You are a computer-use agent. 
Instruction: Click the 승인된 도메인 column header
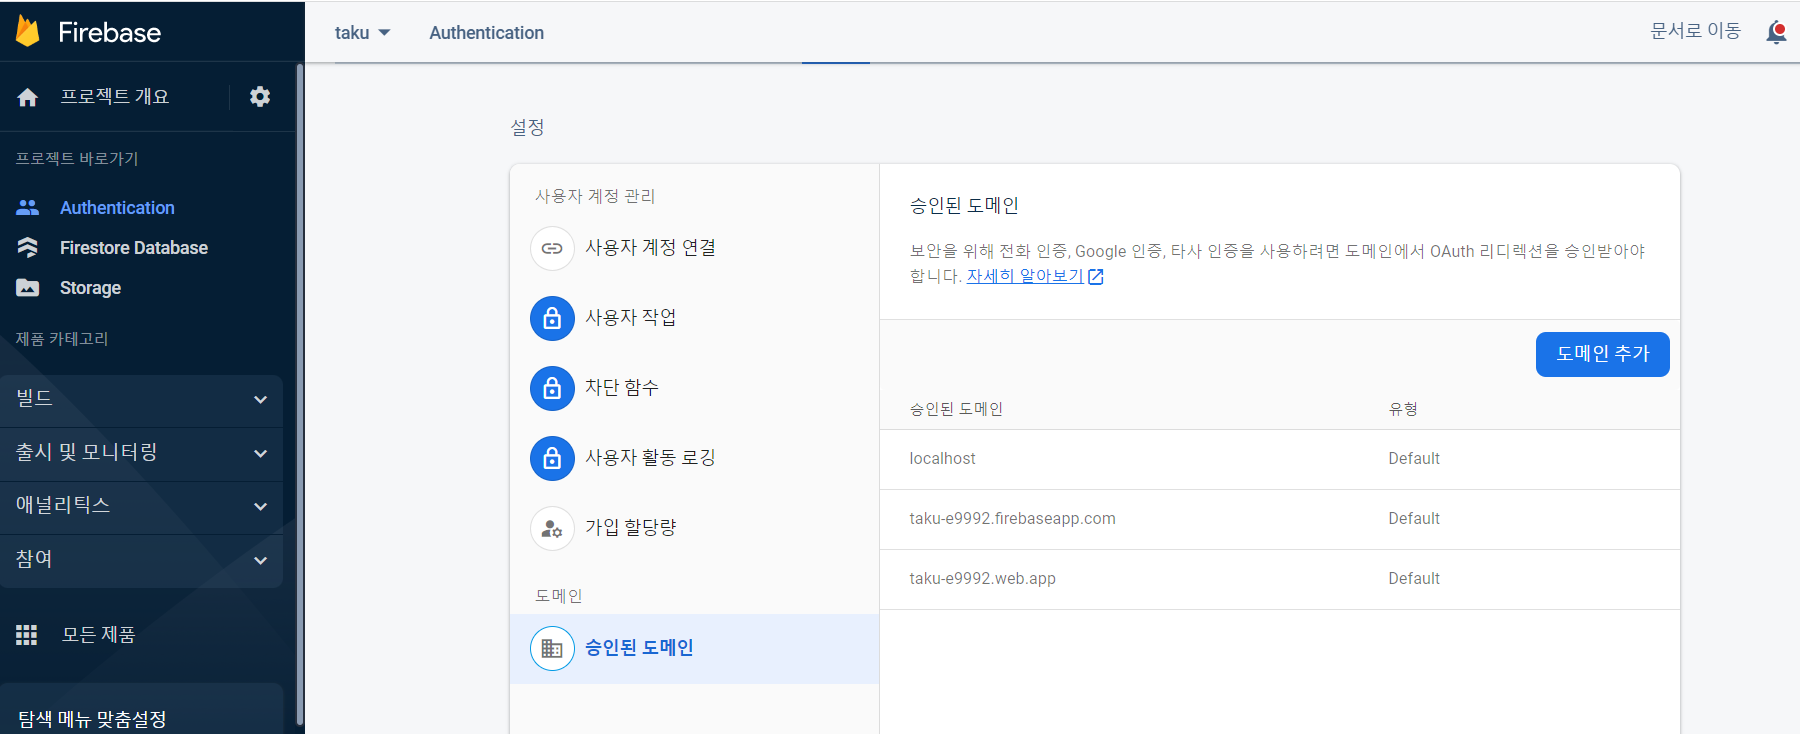(x=956, y=409)
